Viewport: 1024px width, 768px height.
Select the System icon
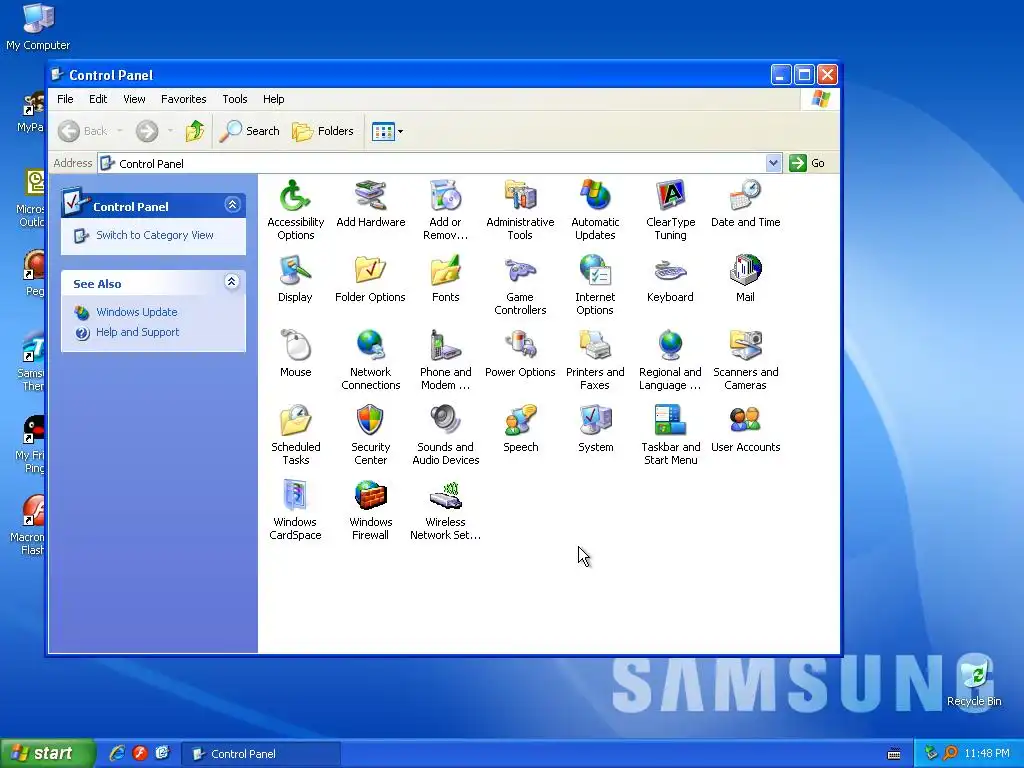pyautogui.click(x=595, y=421)
